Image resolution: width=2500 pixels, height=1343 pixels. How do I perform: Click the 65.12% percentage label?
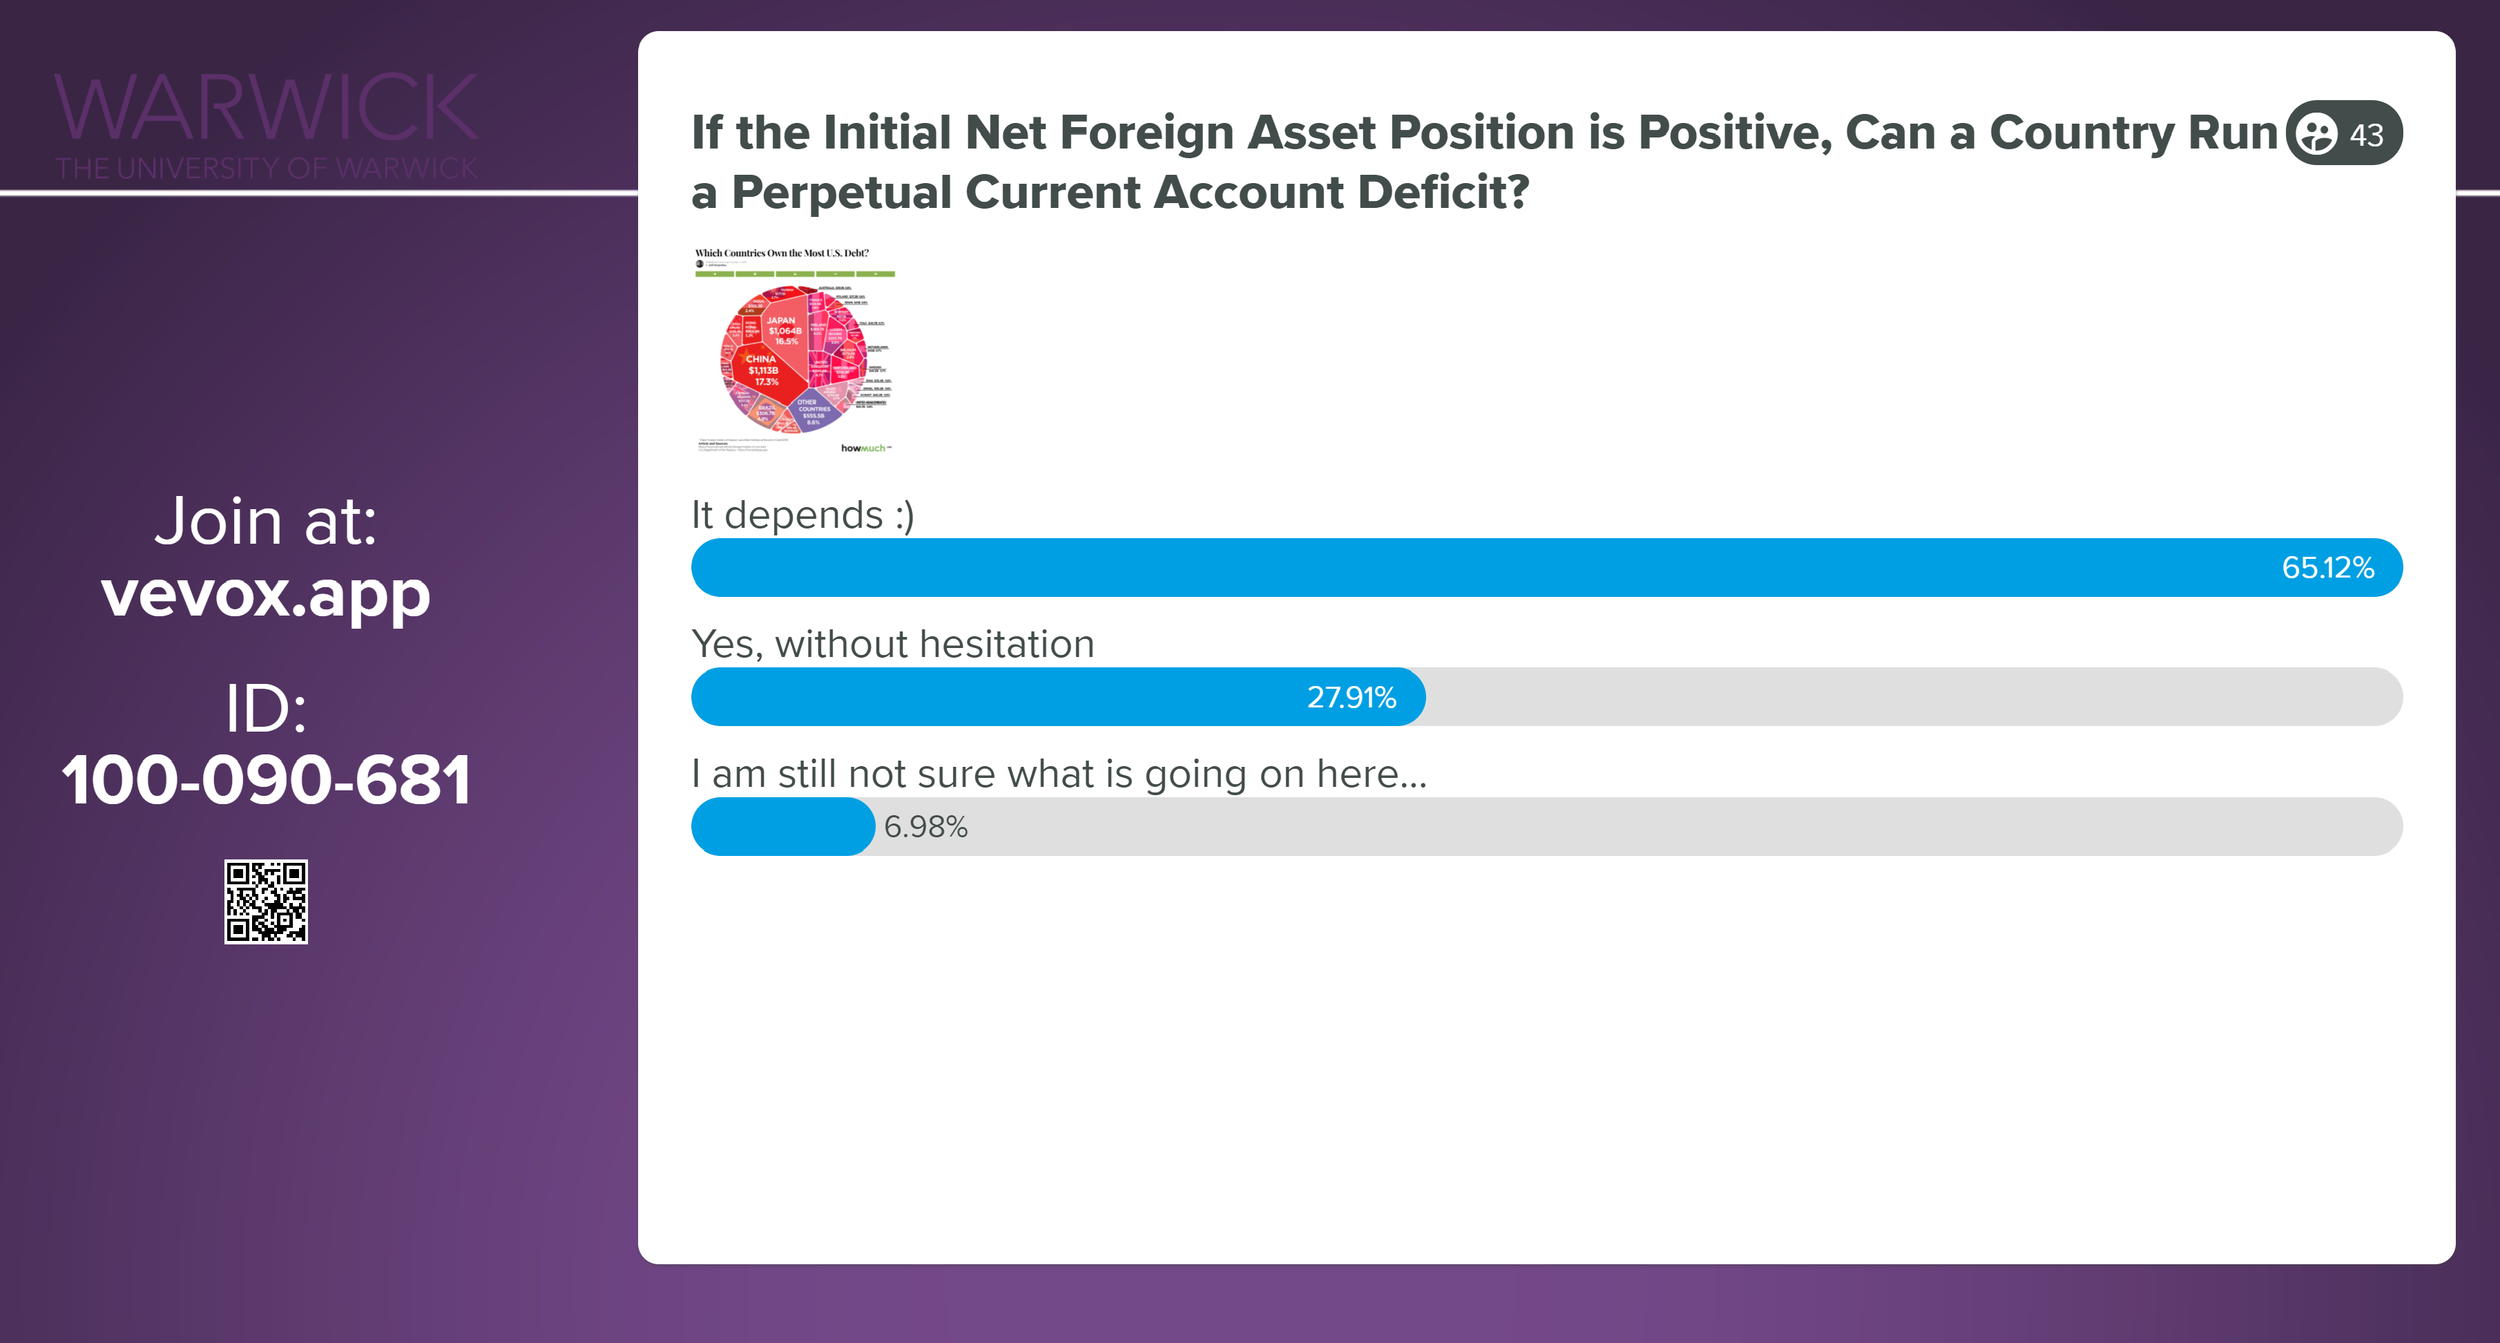pyautogui.click(x=2328, y=568)
